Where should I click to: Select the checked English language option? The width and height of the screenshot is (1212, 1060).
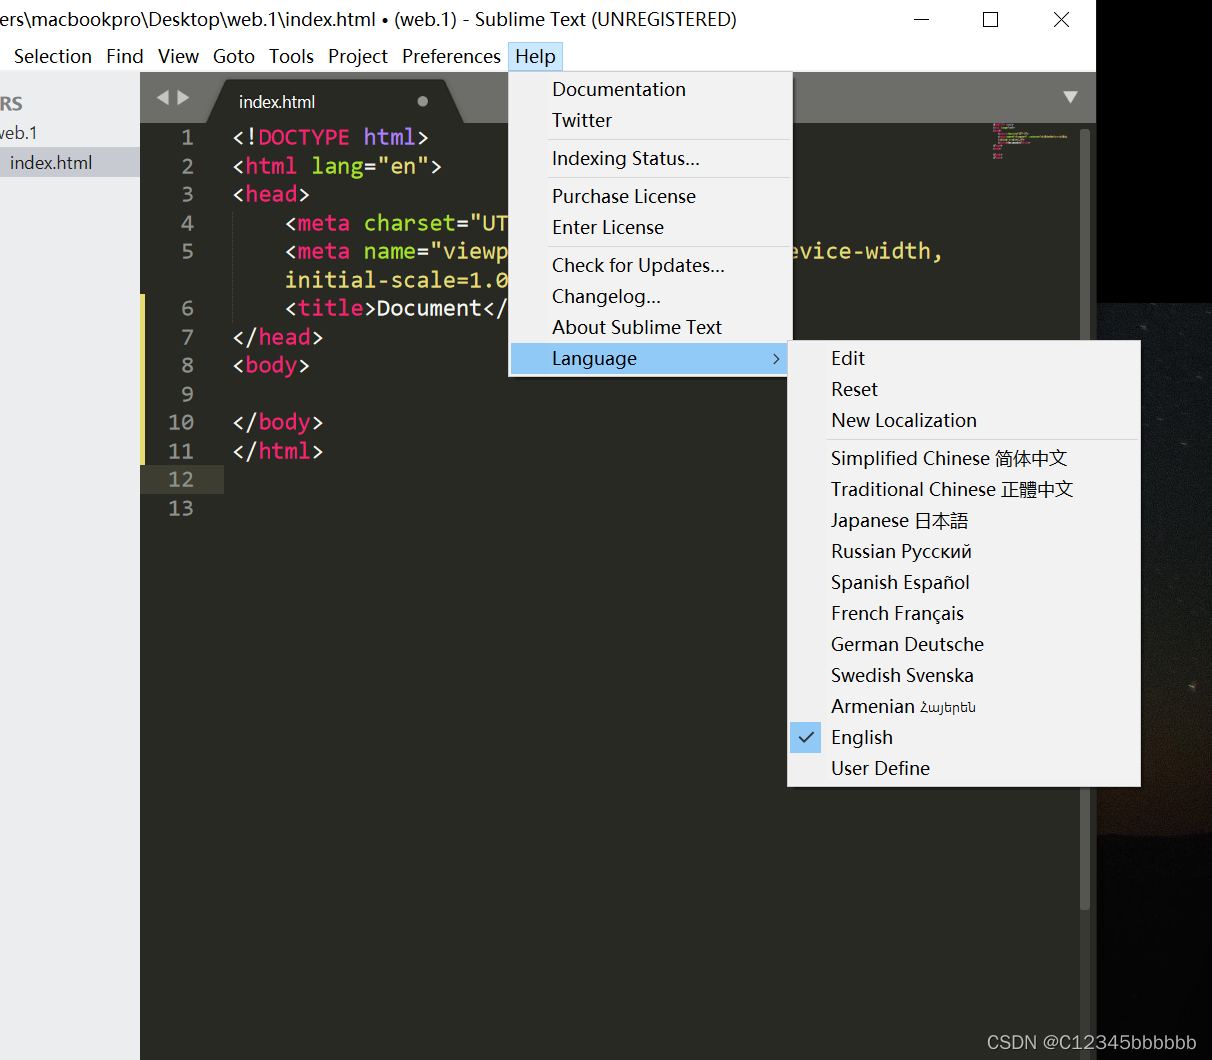(964, 737)
